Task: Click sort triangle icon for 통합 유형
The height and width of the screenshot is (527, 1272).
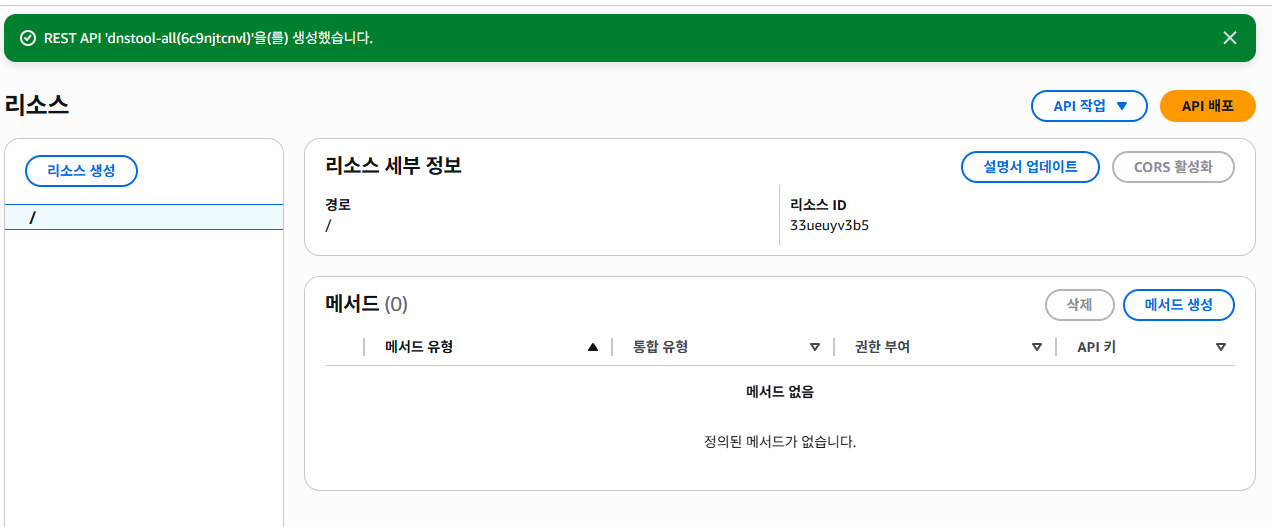Action: [x=815, y=347]
